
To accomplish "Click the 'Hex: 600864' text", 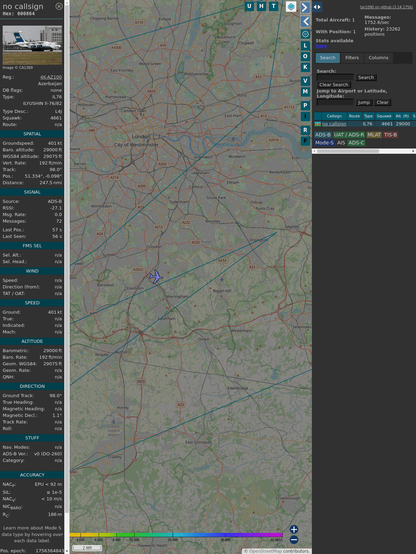I will click(19, 14).
